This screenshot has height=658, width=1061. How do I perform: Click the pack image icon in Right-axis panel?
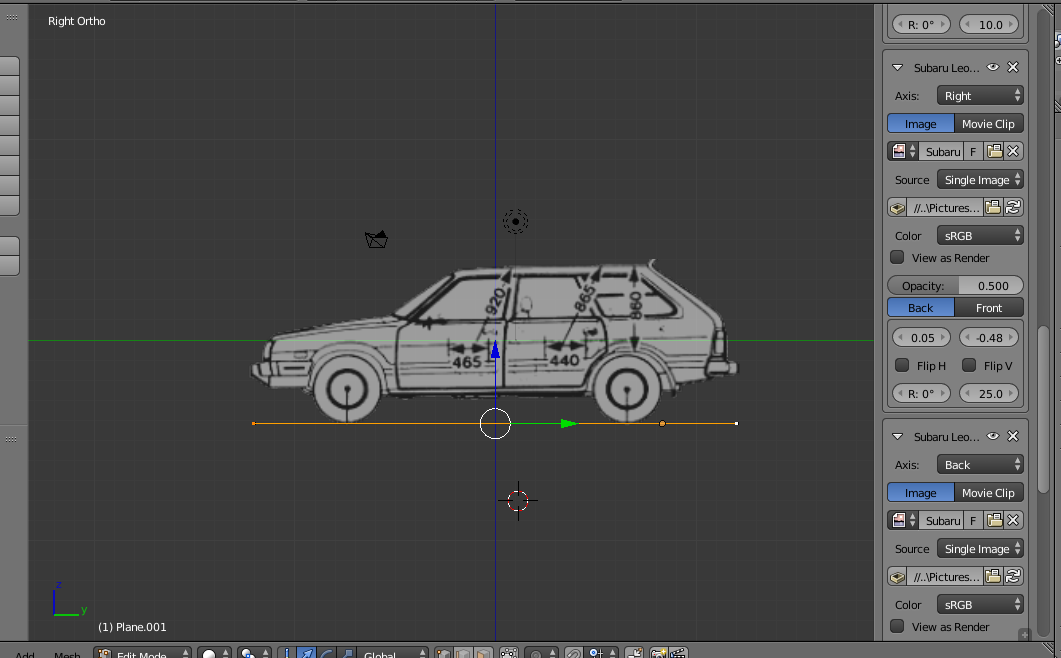[x=898, y=208]
